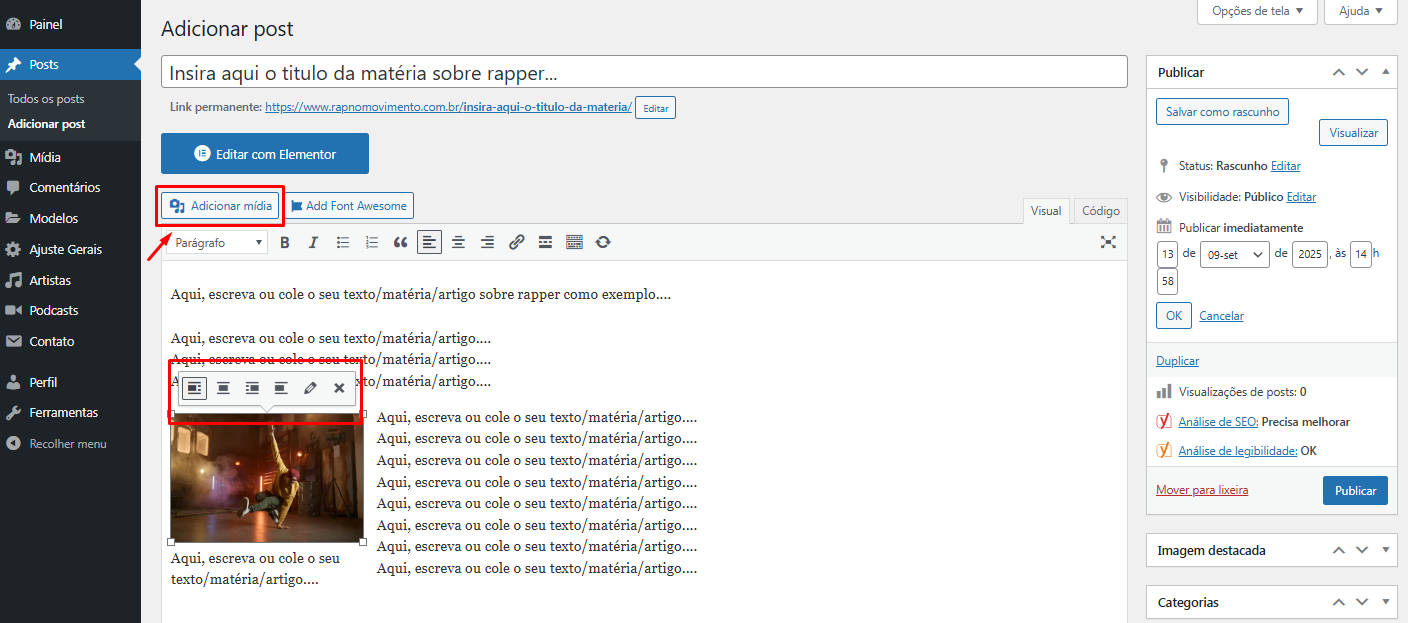Toggle the Imagem destacada panel
Viewport: 1408px width, 623px height.
point(1385,550)
